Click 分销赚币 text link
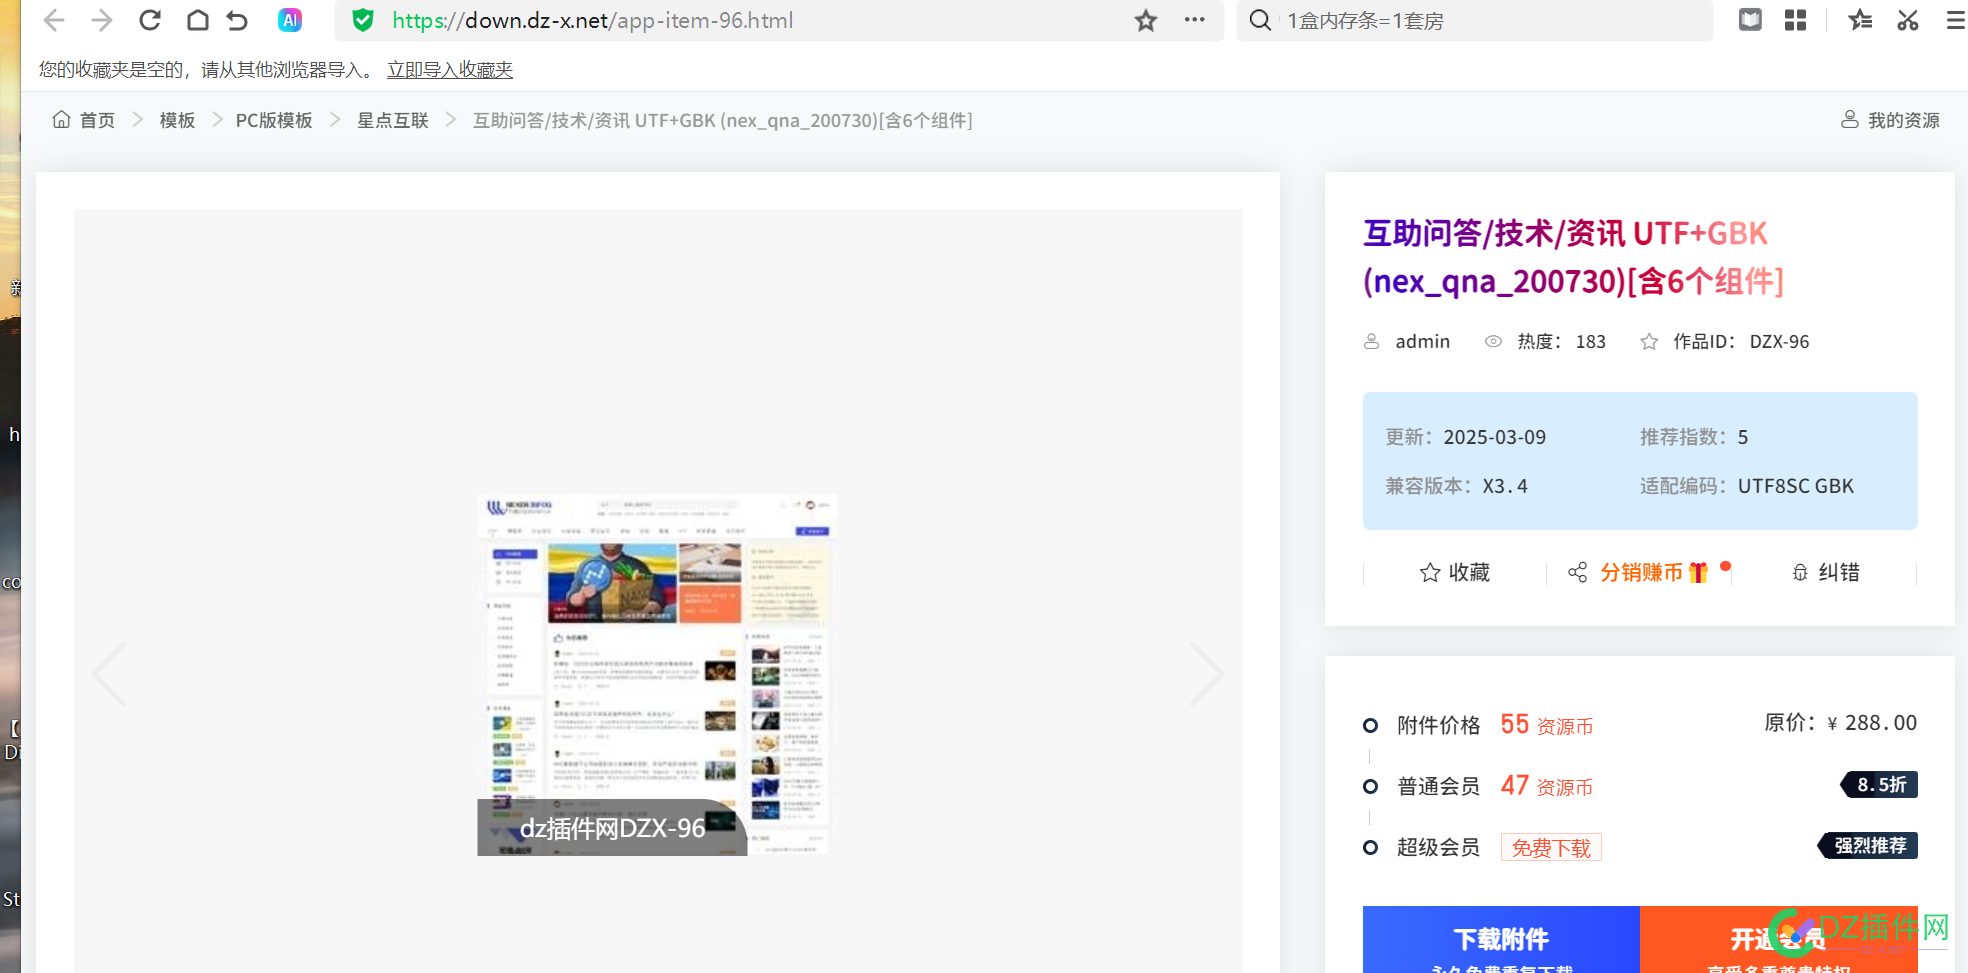This screenshot has height=973, width=1968. pos(1641,572)
